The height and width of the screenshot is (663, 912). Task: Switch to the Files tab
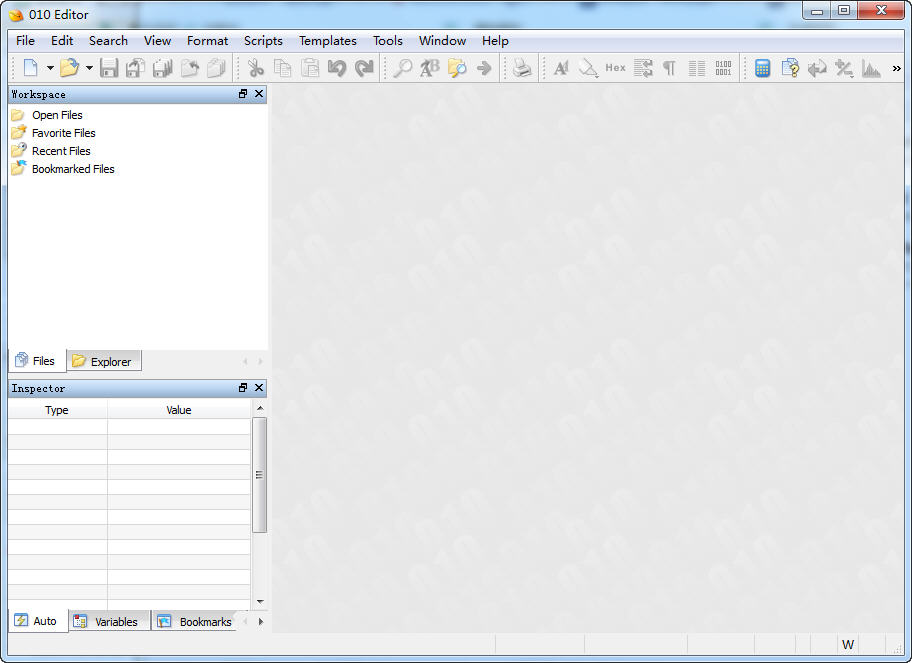pyautogui.click(x=37, y=361)
